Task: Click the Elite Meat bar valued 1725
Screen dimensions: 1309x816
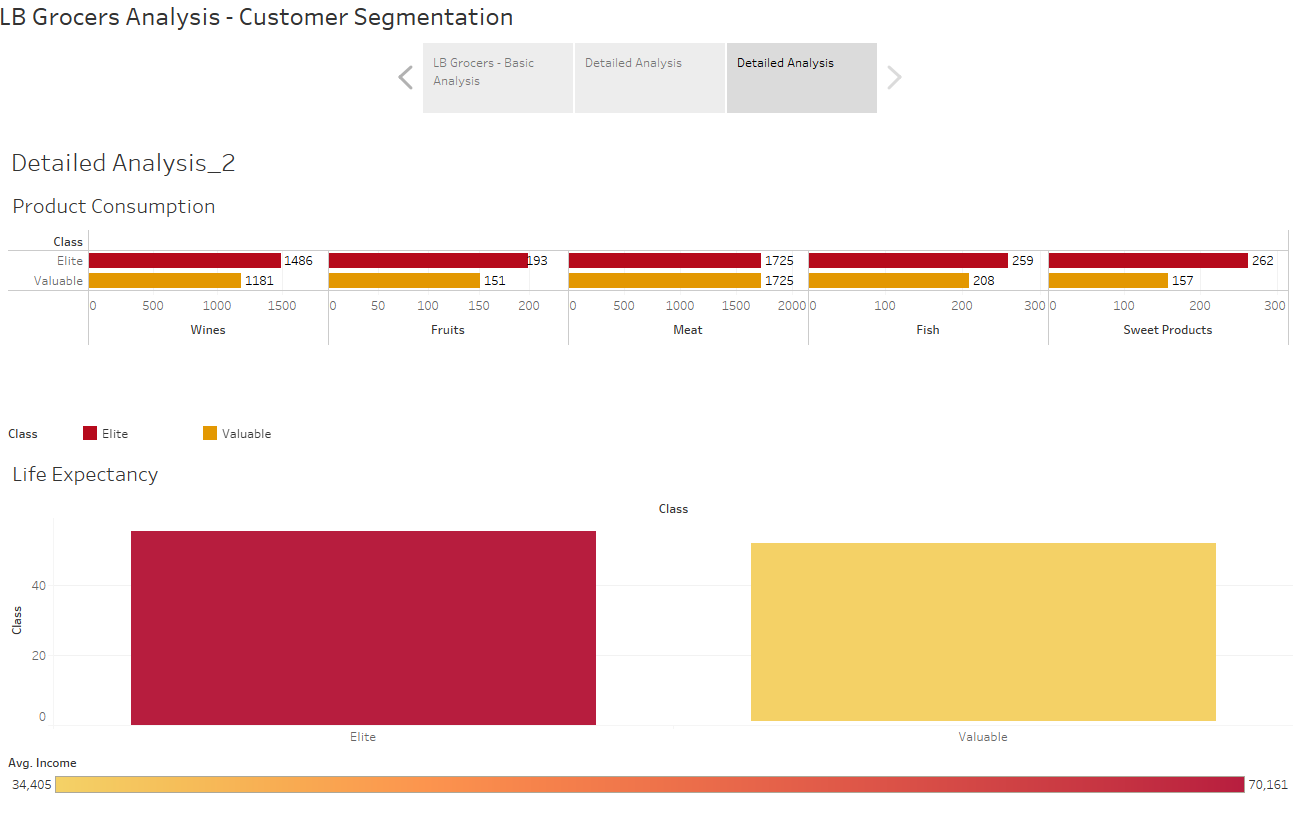Action: 665,260
